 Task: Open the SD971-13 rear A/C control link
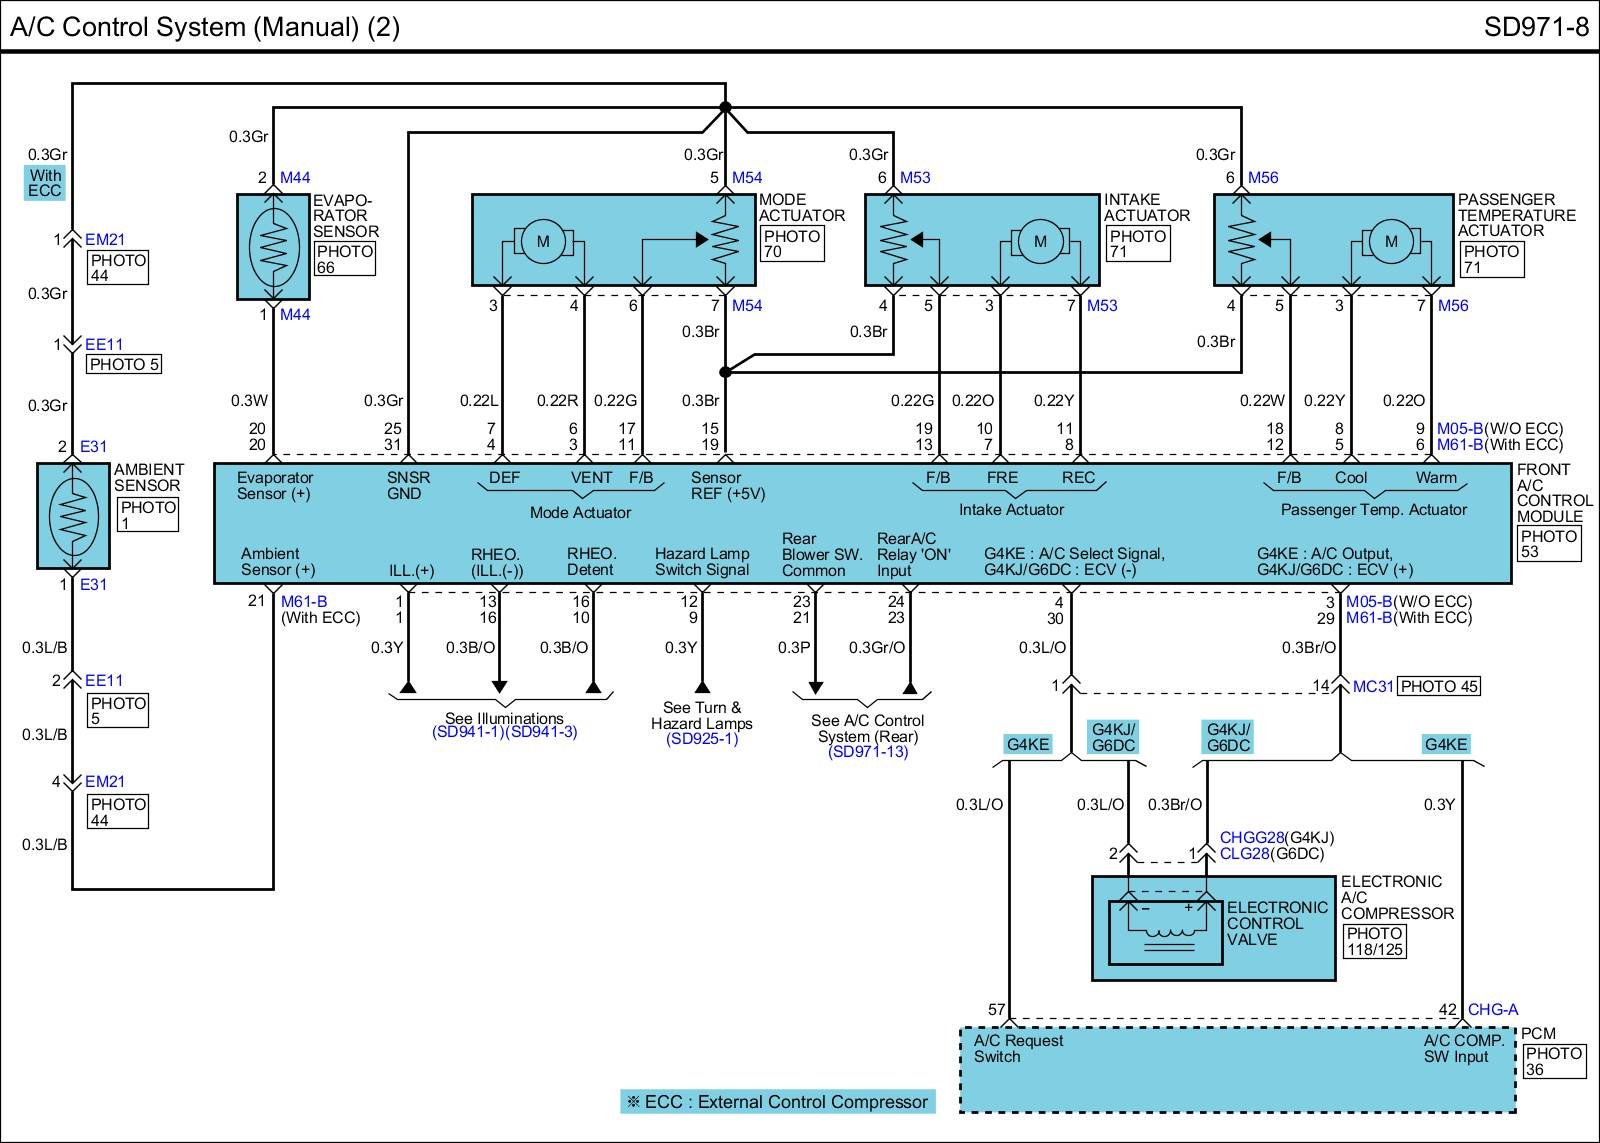click(868, 752)
